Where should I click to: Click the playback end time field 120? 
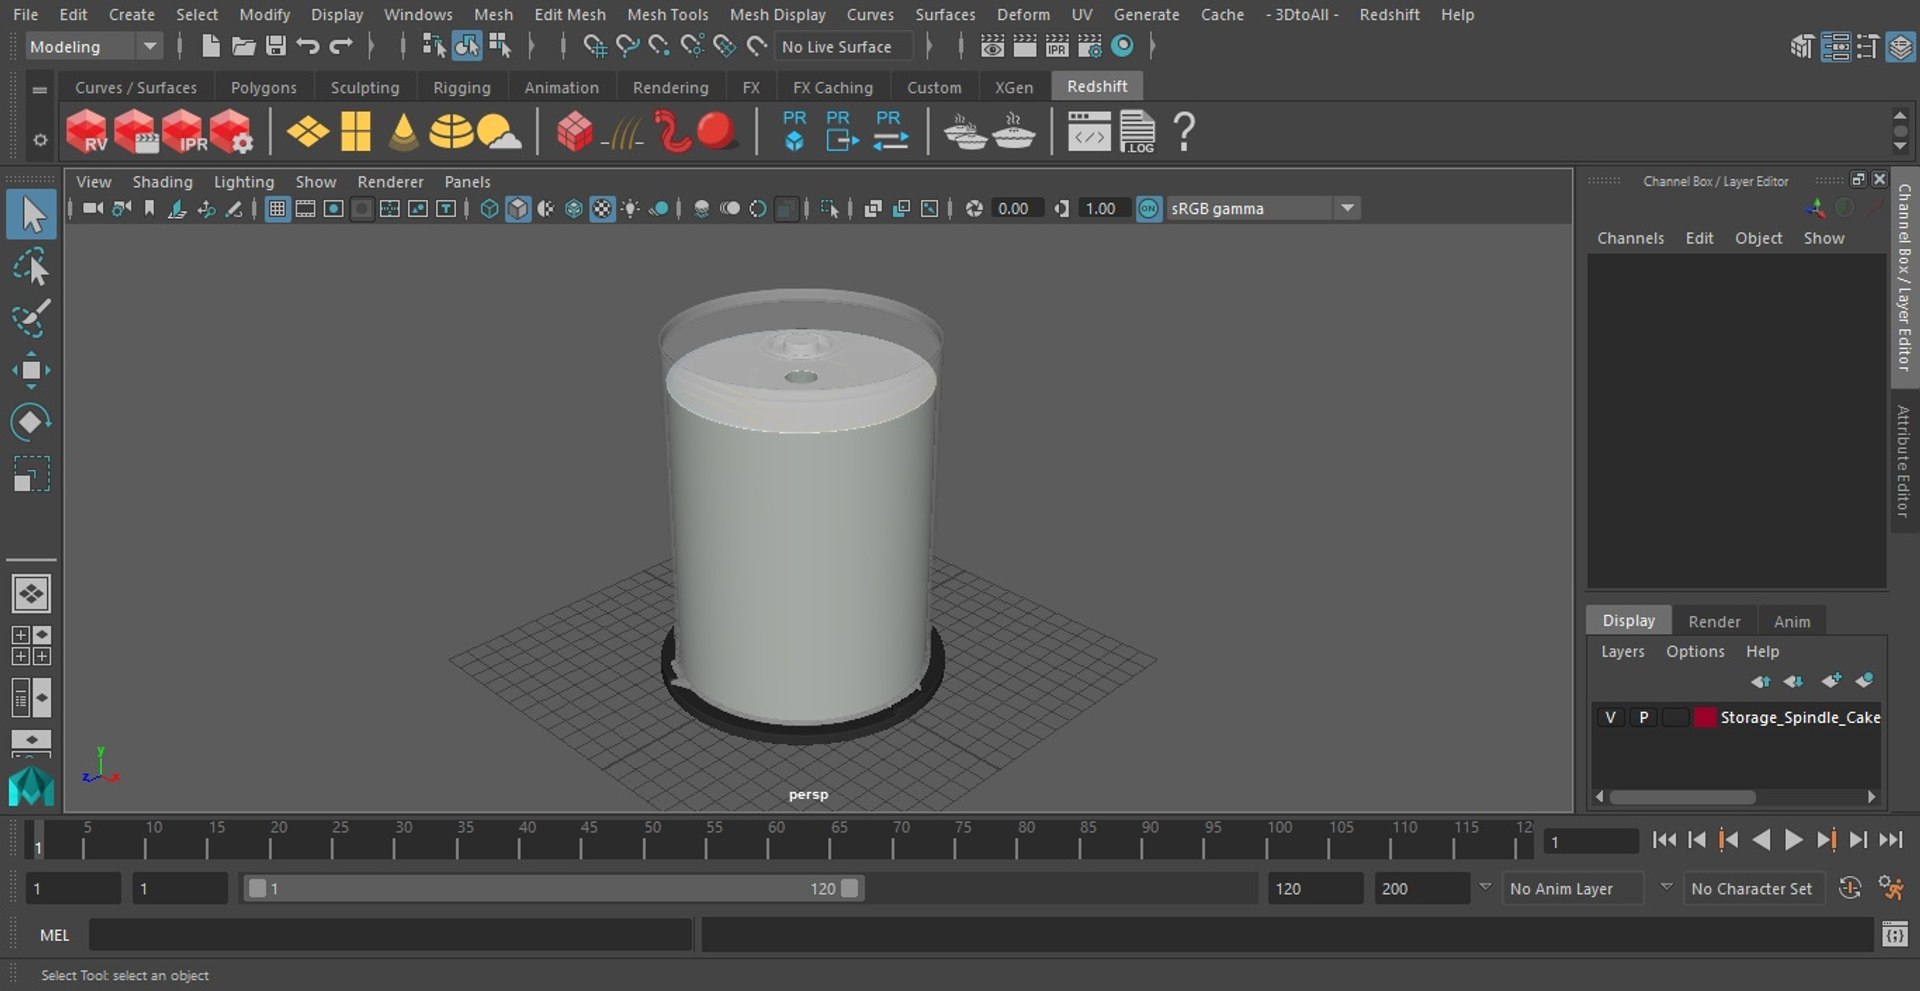(x=1314, y=888)
